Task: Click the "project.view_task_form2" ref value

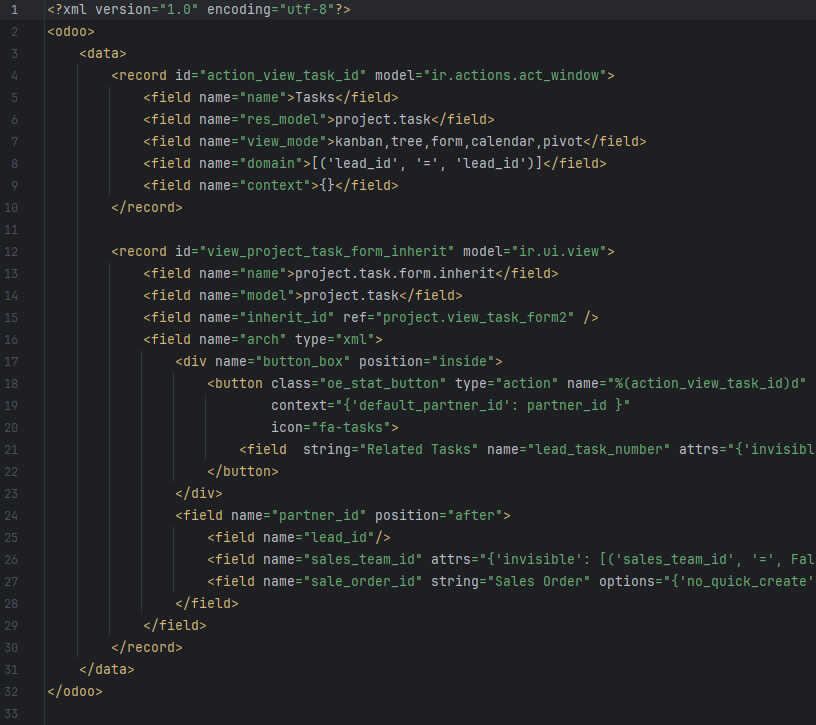Action: 475,317
